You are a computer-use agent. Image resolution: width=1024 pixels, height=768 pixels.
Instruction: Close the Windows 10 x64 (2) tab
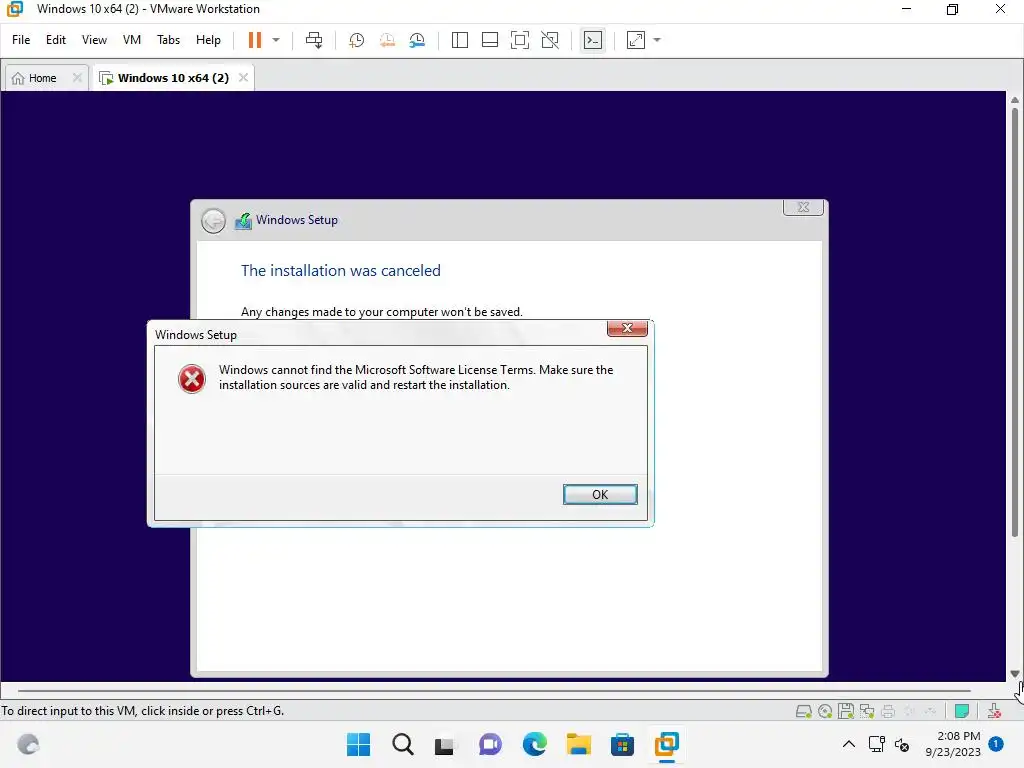pos(243,78)
